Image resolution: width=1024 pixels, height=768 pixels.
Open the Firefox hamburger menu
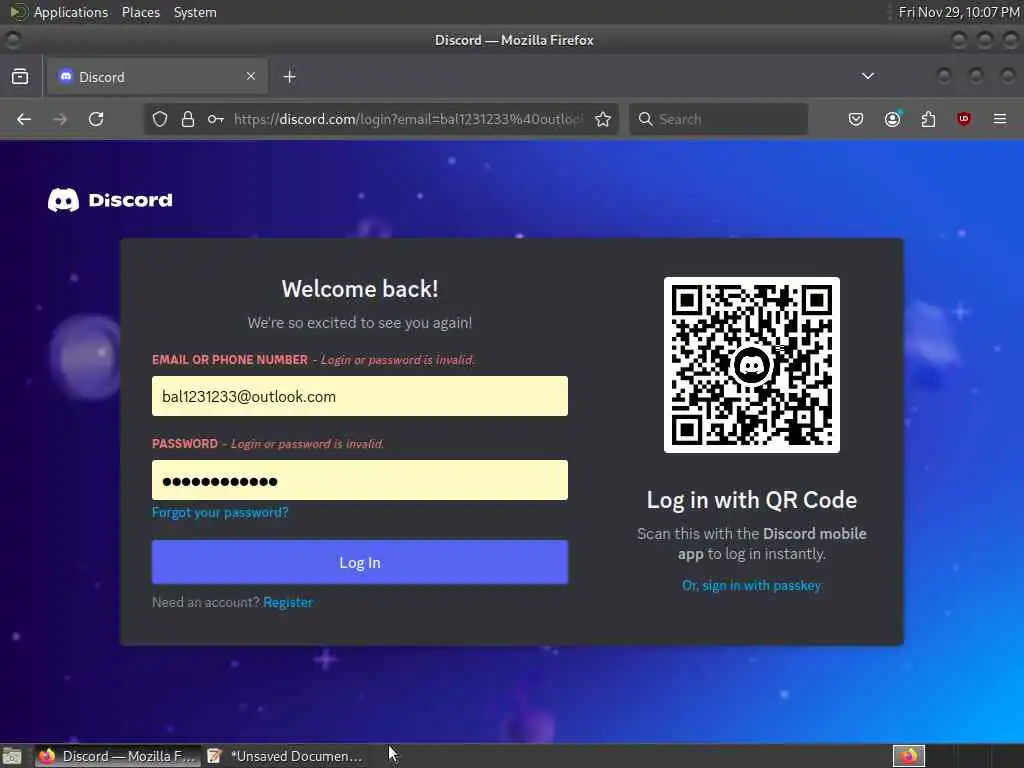coord(1000,119)
